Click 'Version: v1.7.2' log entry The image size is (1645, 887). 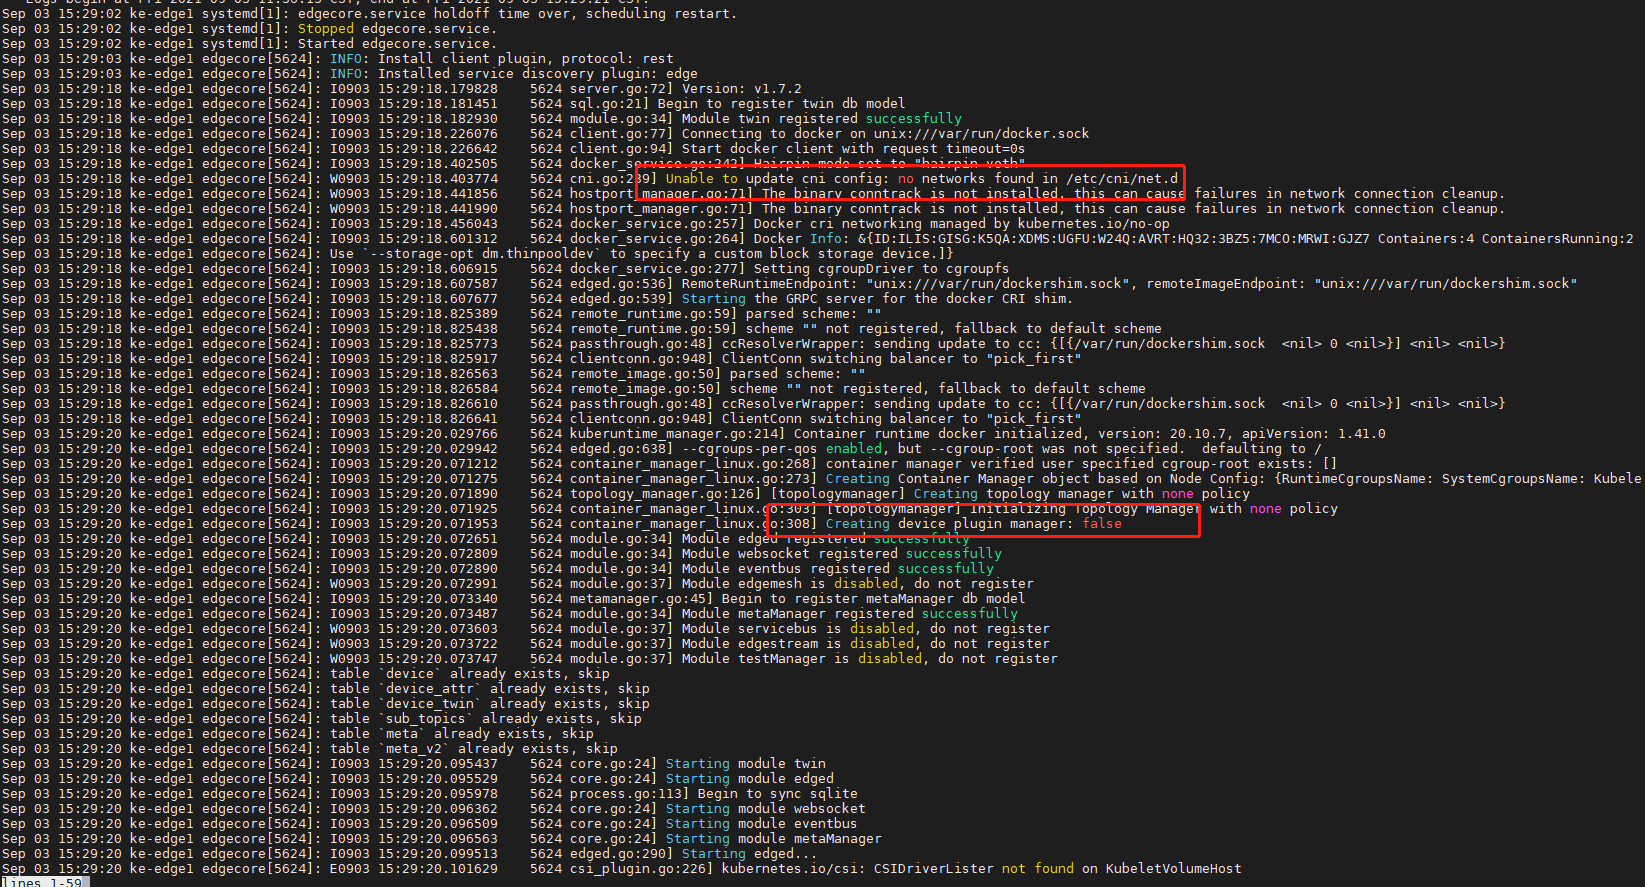(741, 89)
